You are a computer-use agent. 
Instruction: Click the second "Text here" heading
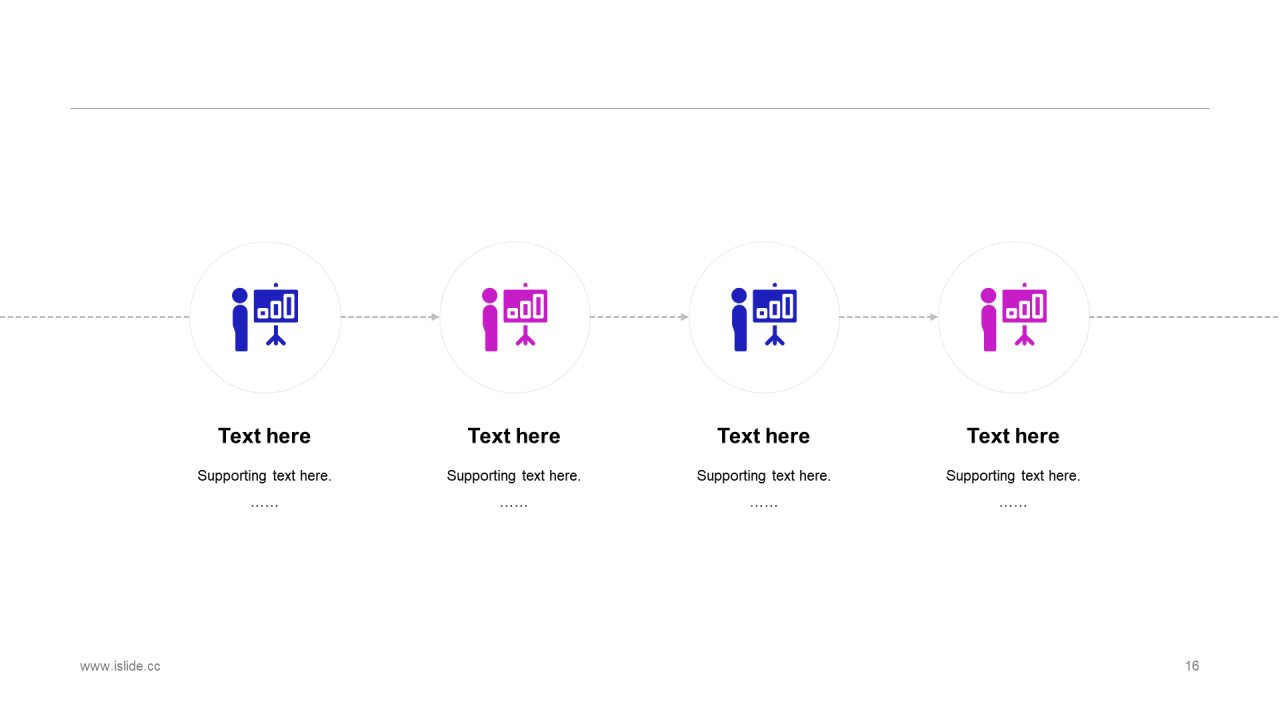click(x=514, y=436)
